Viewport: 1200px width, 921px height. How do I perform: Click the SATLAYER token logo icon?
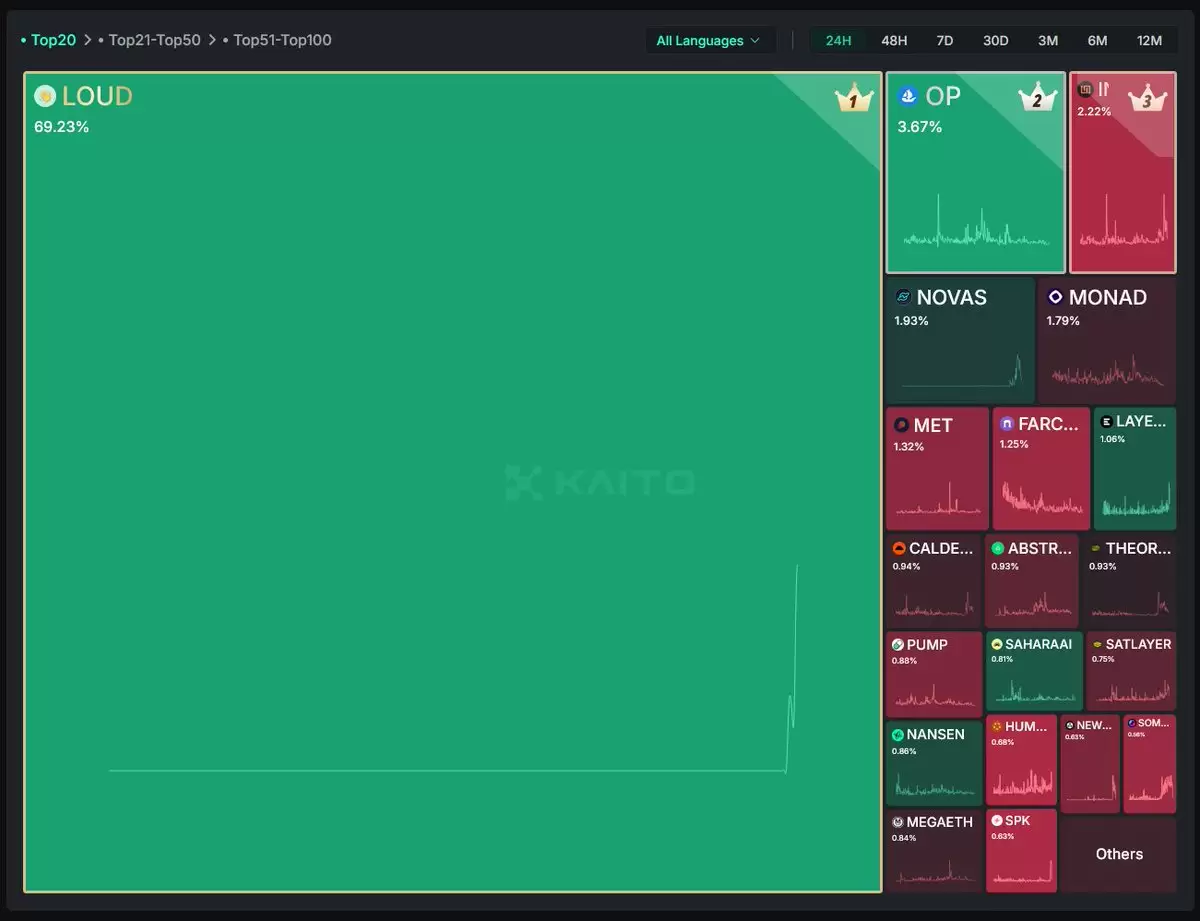tap(1097, 644)
